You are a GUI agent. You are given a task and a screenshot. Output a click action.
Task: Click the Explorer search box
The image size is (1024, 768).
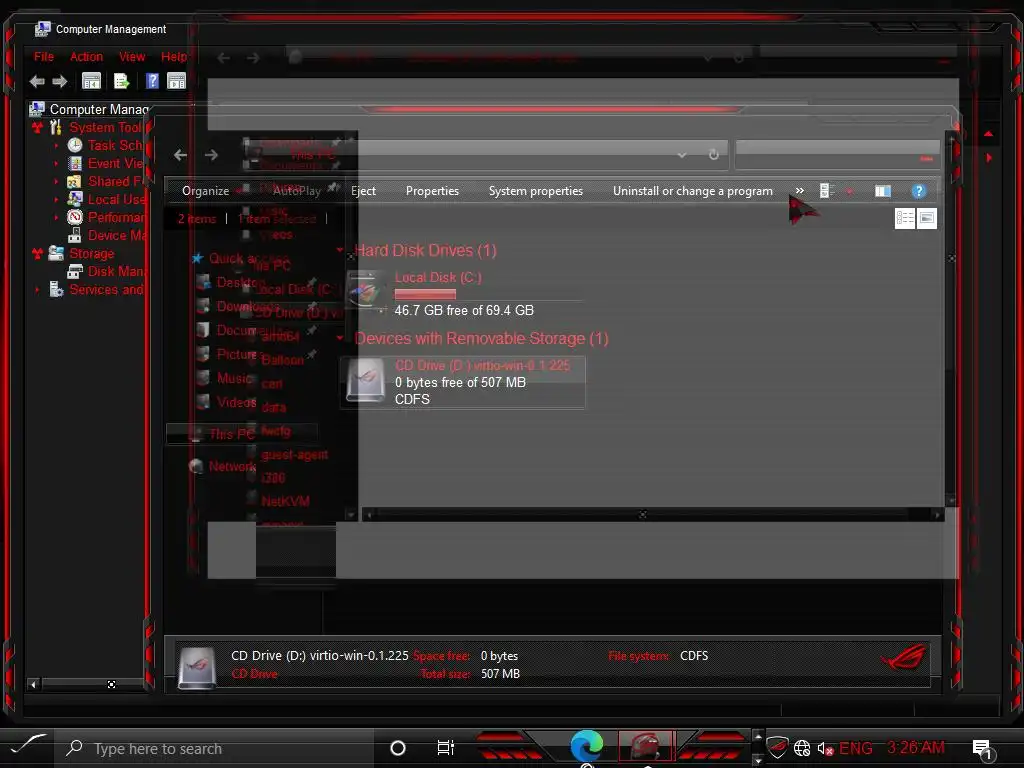coord(837,155)
